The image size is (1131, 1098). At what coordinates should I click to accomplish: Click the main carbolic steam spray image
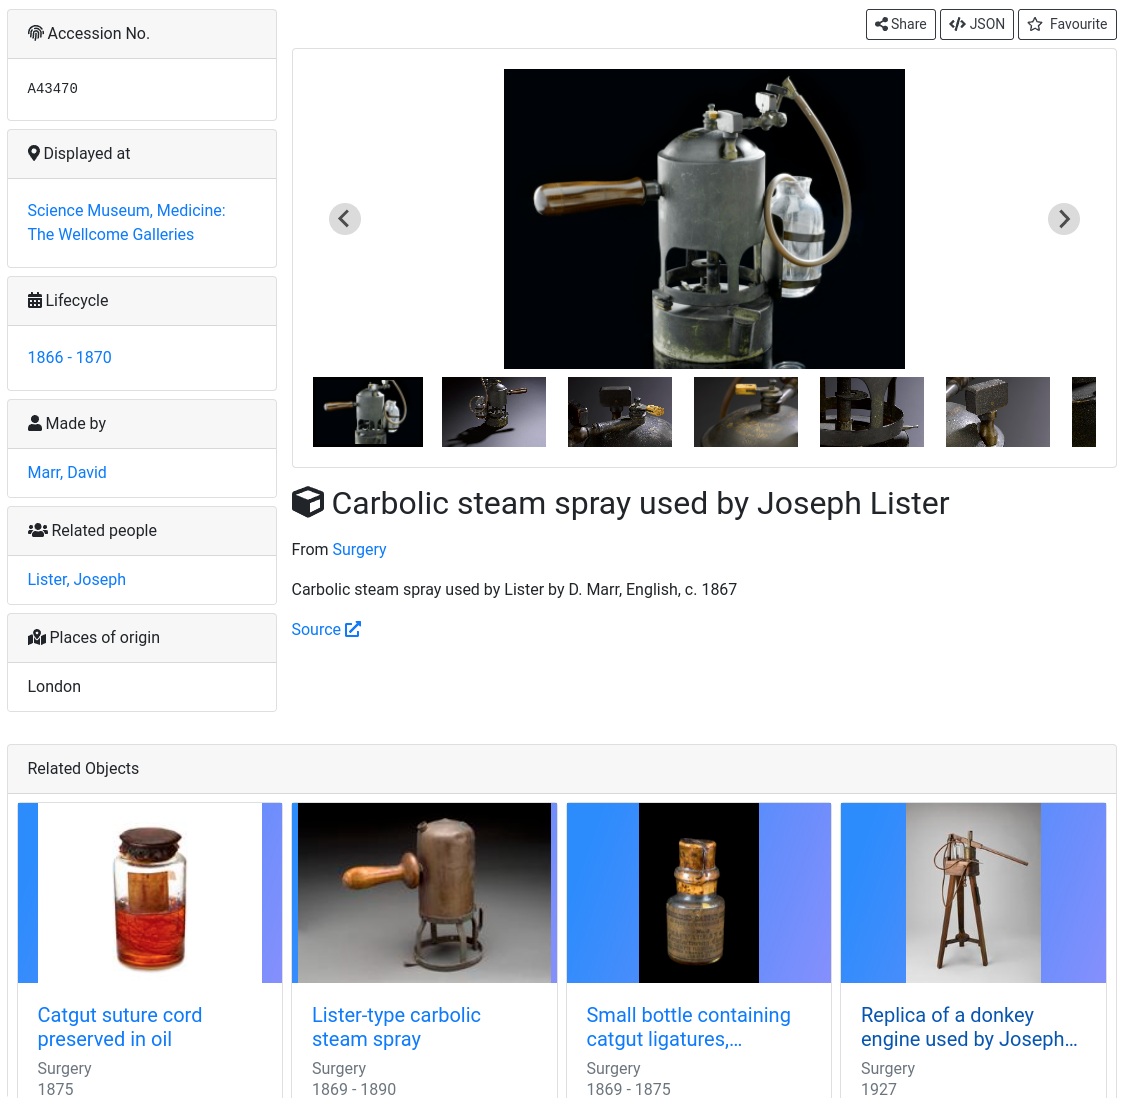tap(704, 219)
